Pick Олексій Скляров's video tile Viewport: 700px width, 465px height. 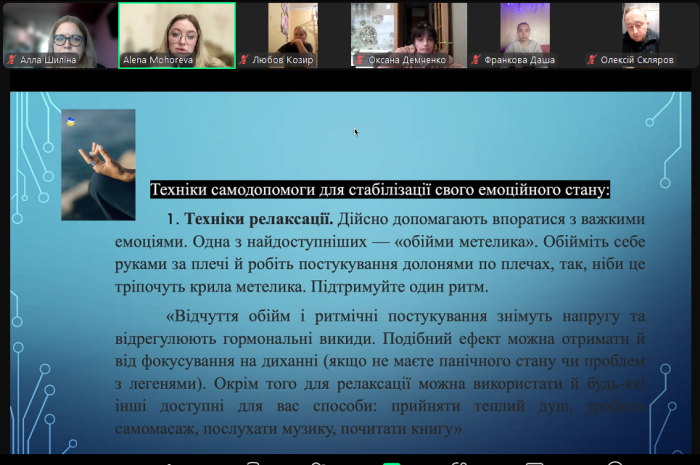pyautogui.click(x=640, y=28)
